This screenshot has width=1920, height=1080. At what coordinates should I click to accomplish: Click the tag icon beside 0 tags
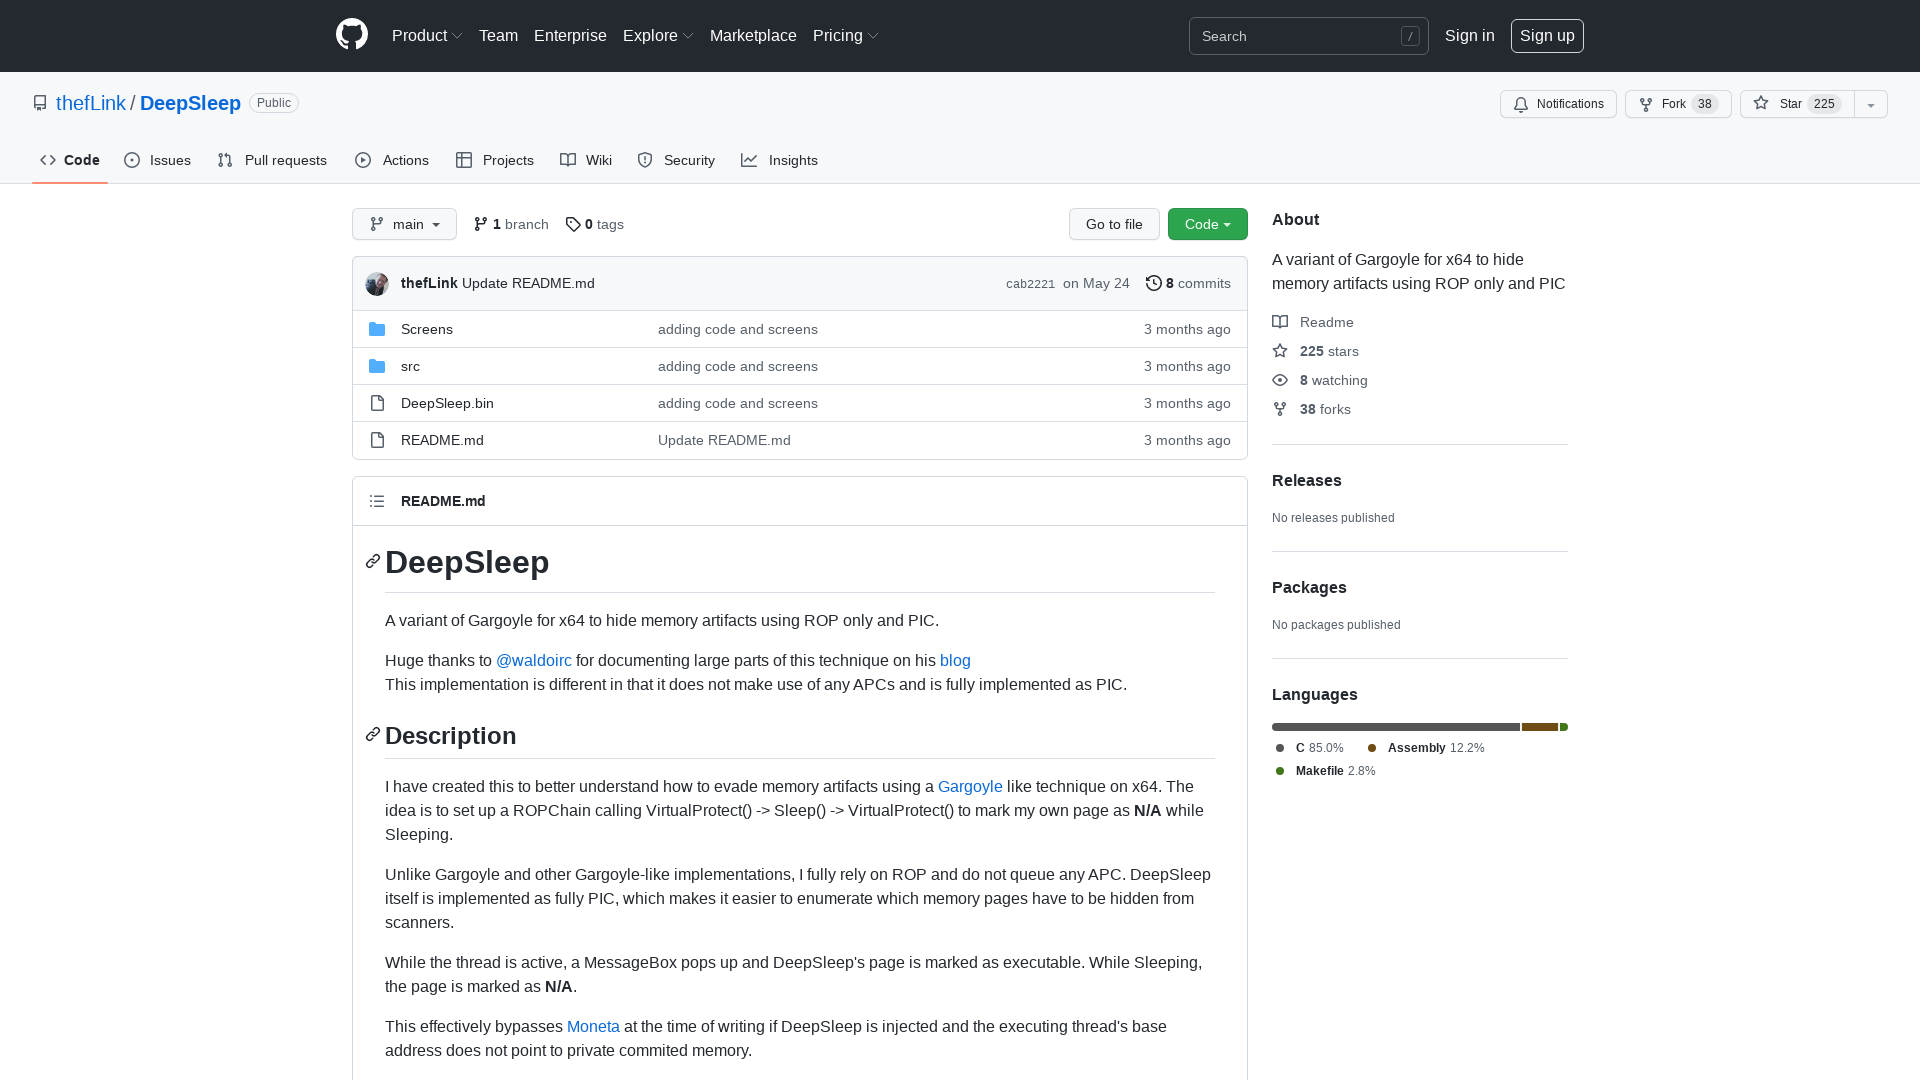pyautogui.click(x=573, y=224)
